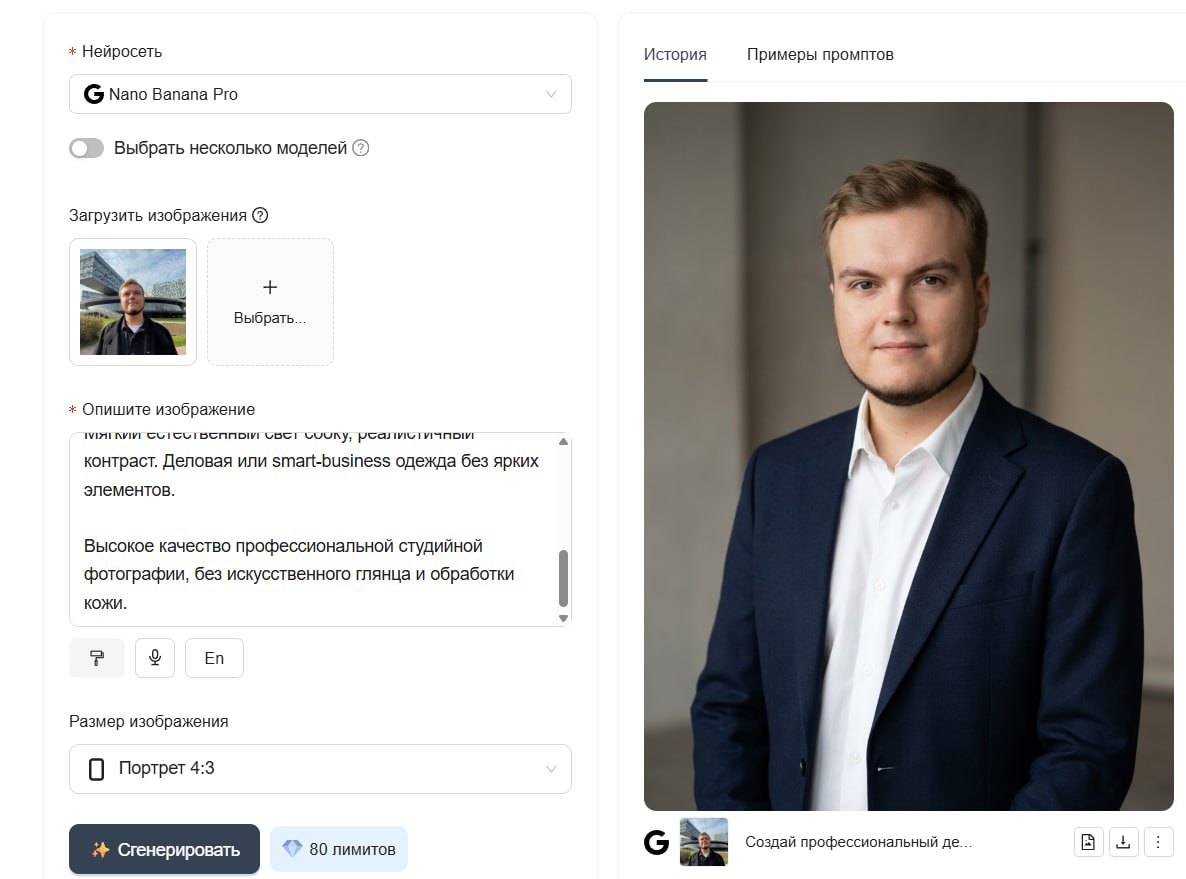Image resolution: width=1186 pixels, height=879 pixels.
Task: Click the image file icon in history row
Action: click(x=1088, y=842)
